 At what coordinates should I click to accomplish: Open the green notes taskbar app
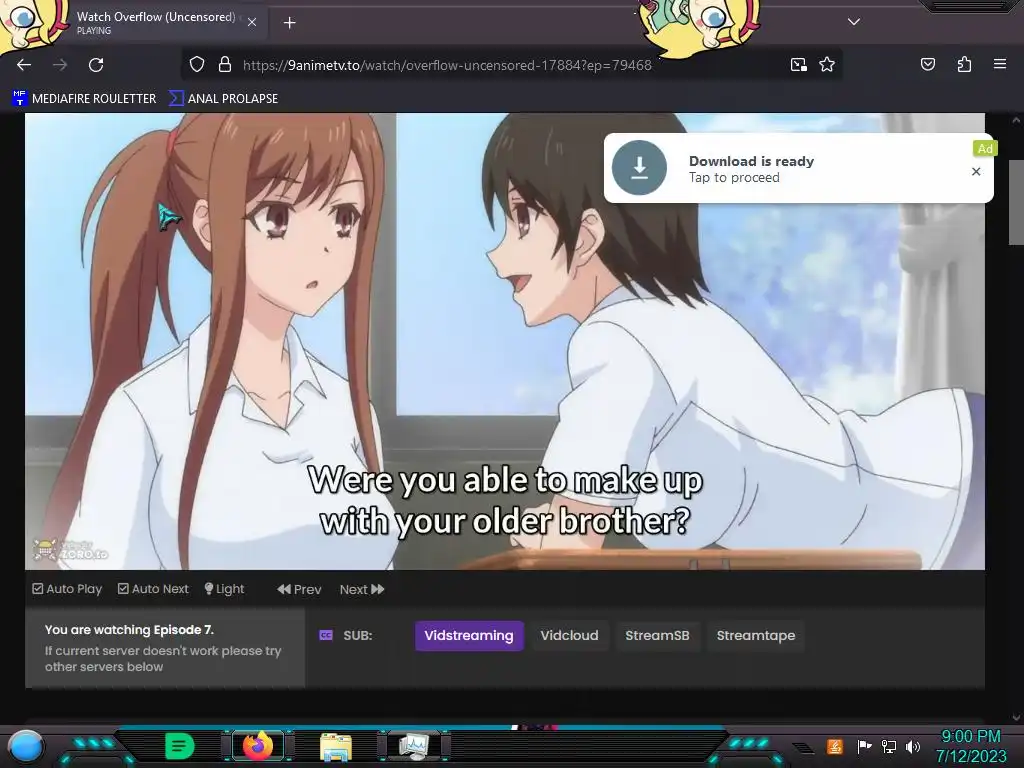(180, 746)
